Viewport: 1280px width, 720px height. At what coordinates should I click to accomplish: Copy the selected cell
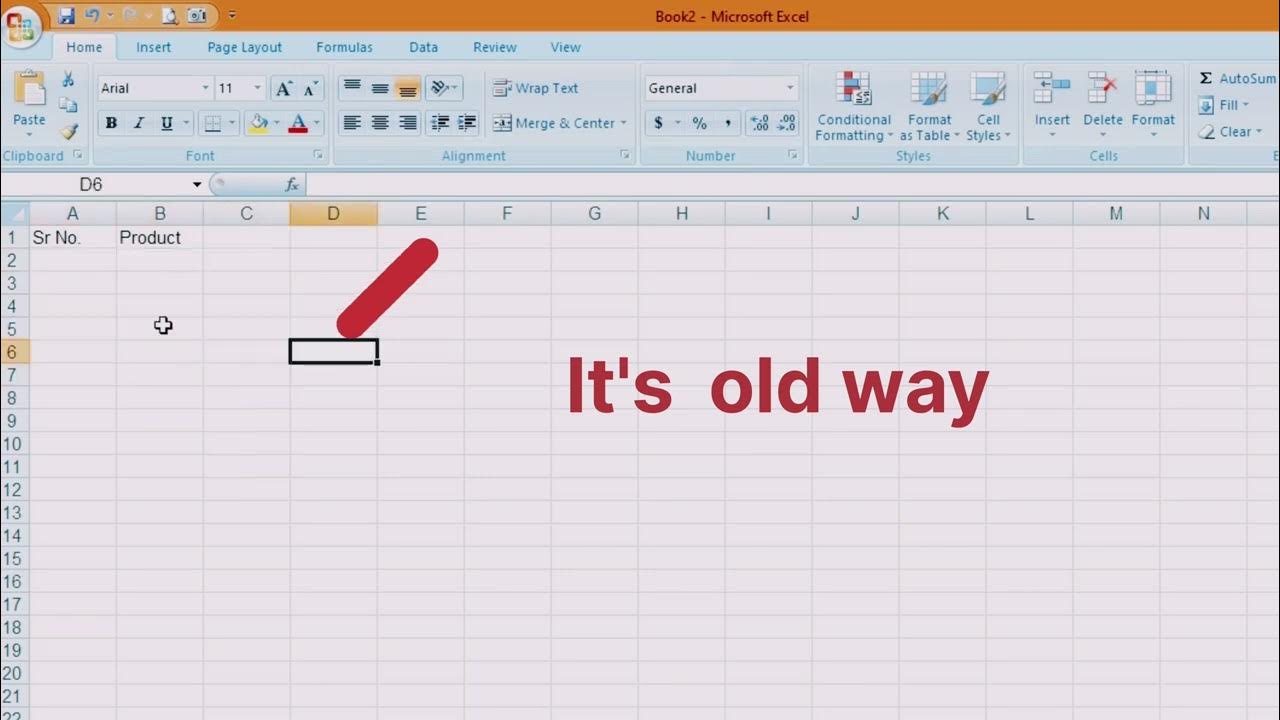(68, 105)
